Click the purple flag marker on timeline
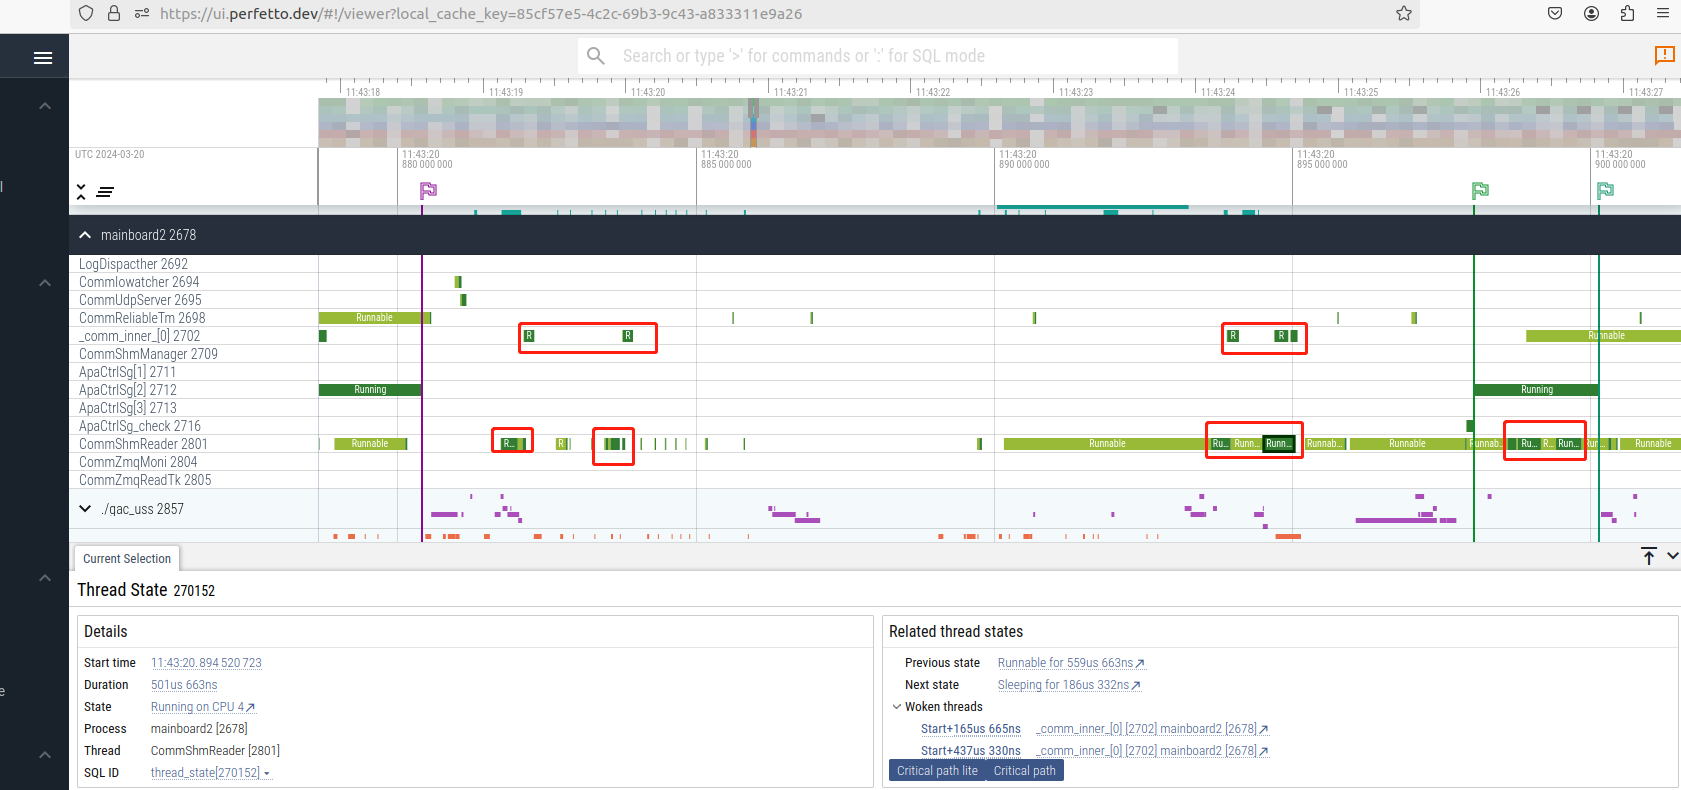Screen dimensions: 1681x790 428,190
